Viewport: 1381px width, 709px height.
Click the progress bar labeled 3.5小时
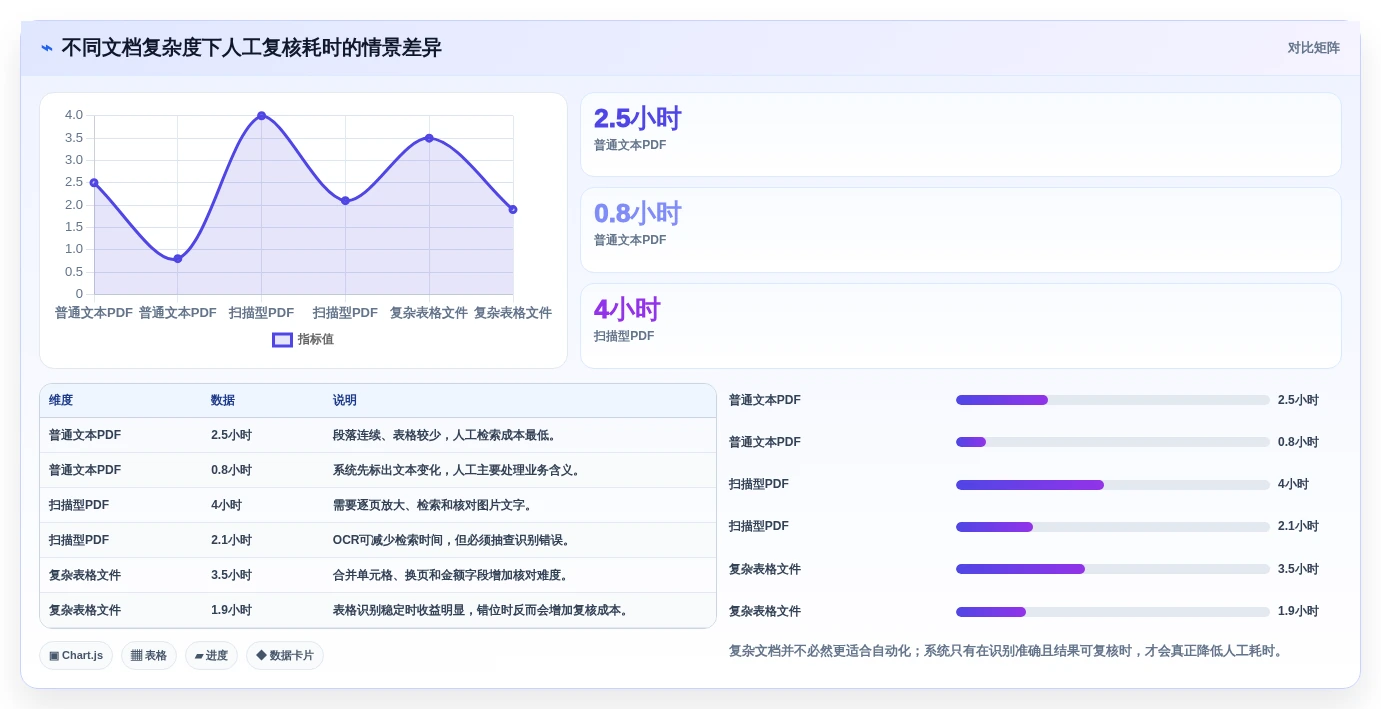pyautogui.click(x=1112, y=569)
